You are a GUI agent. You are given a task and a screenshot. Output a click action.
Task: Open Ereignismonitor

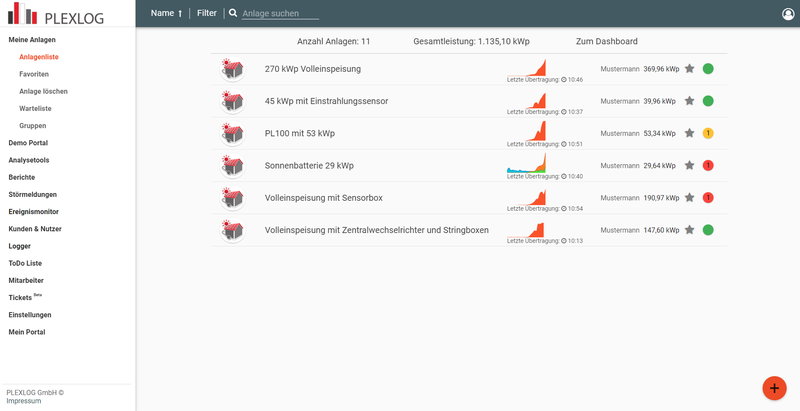34,212
